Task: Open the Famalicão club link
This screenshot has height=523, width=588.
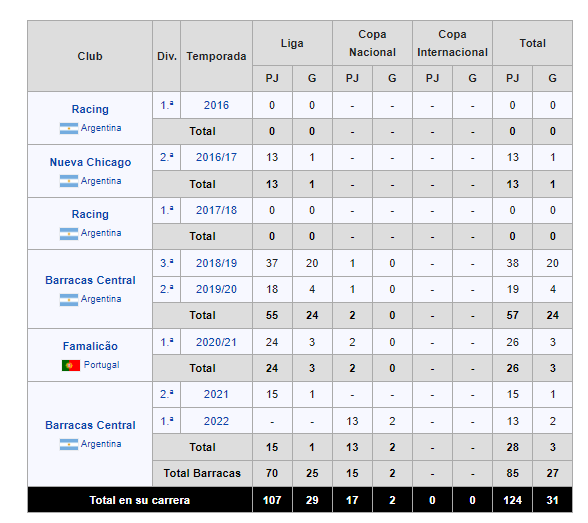Action: tap(90, 346)
